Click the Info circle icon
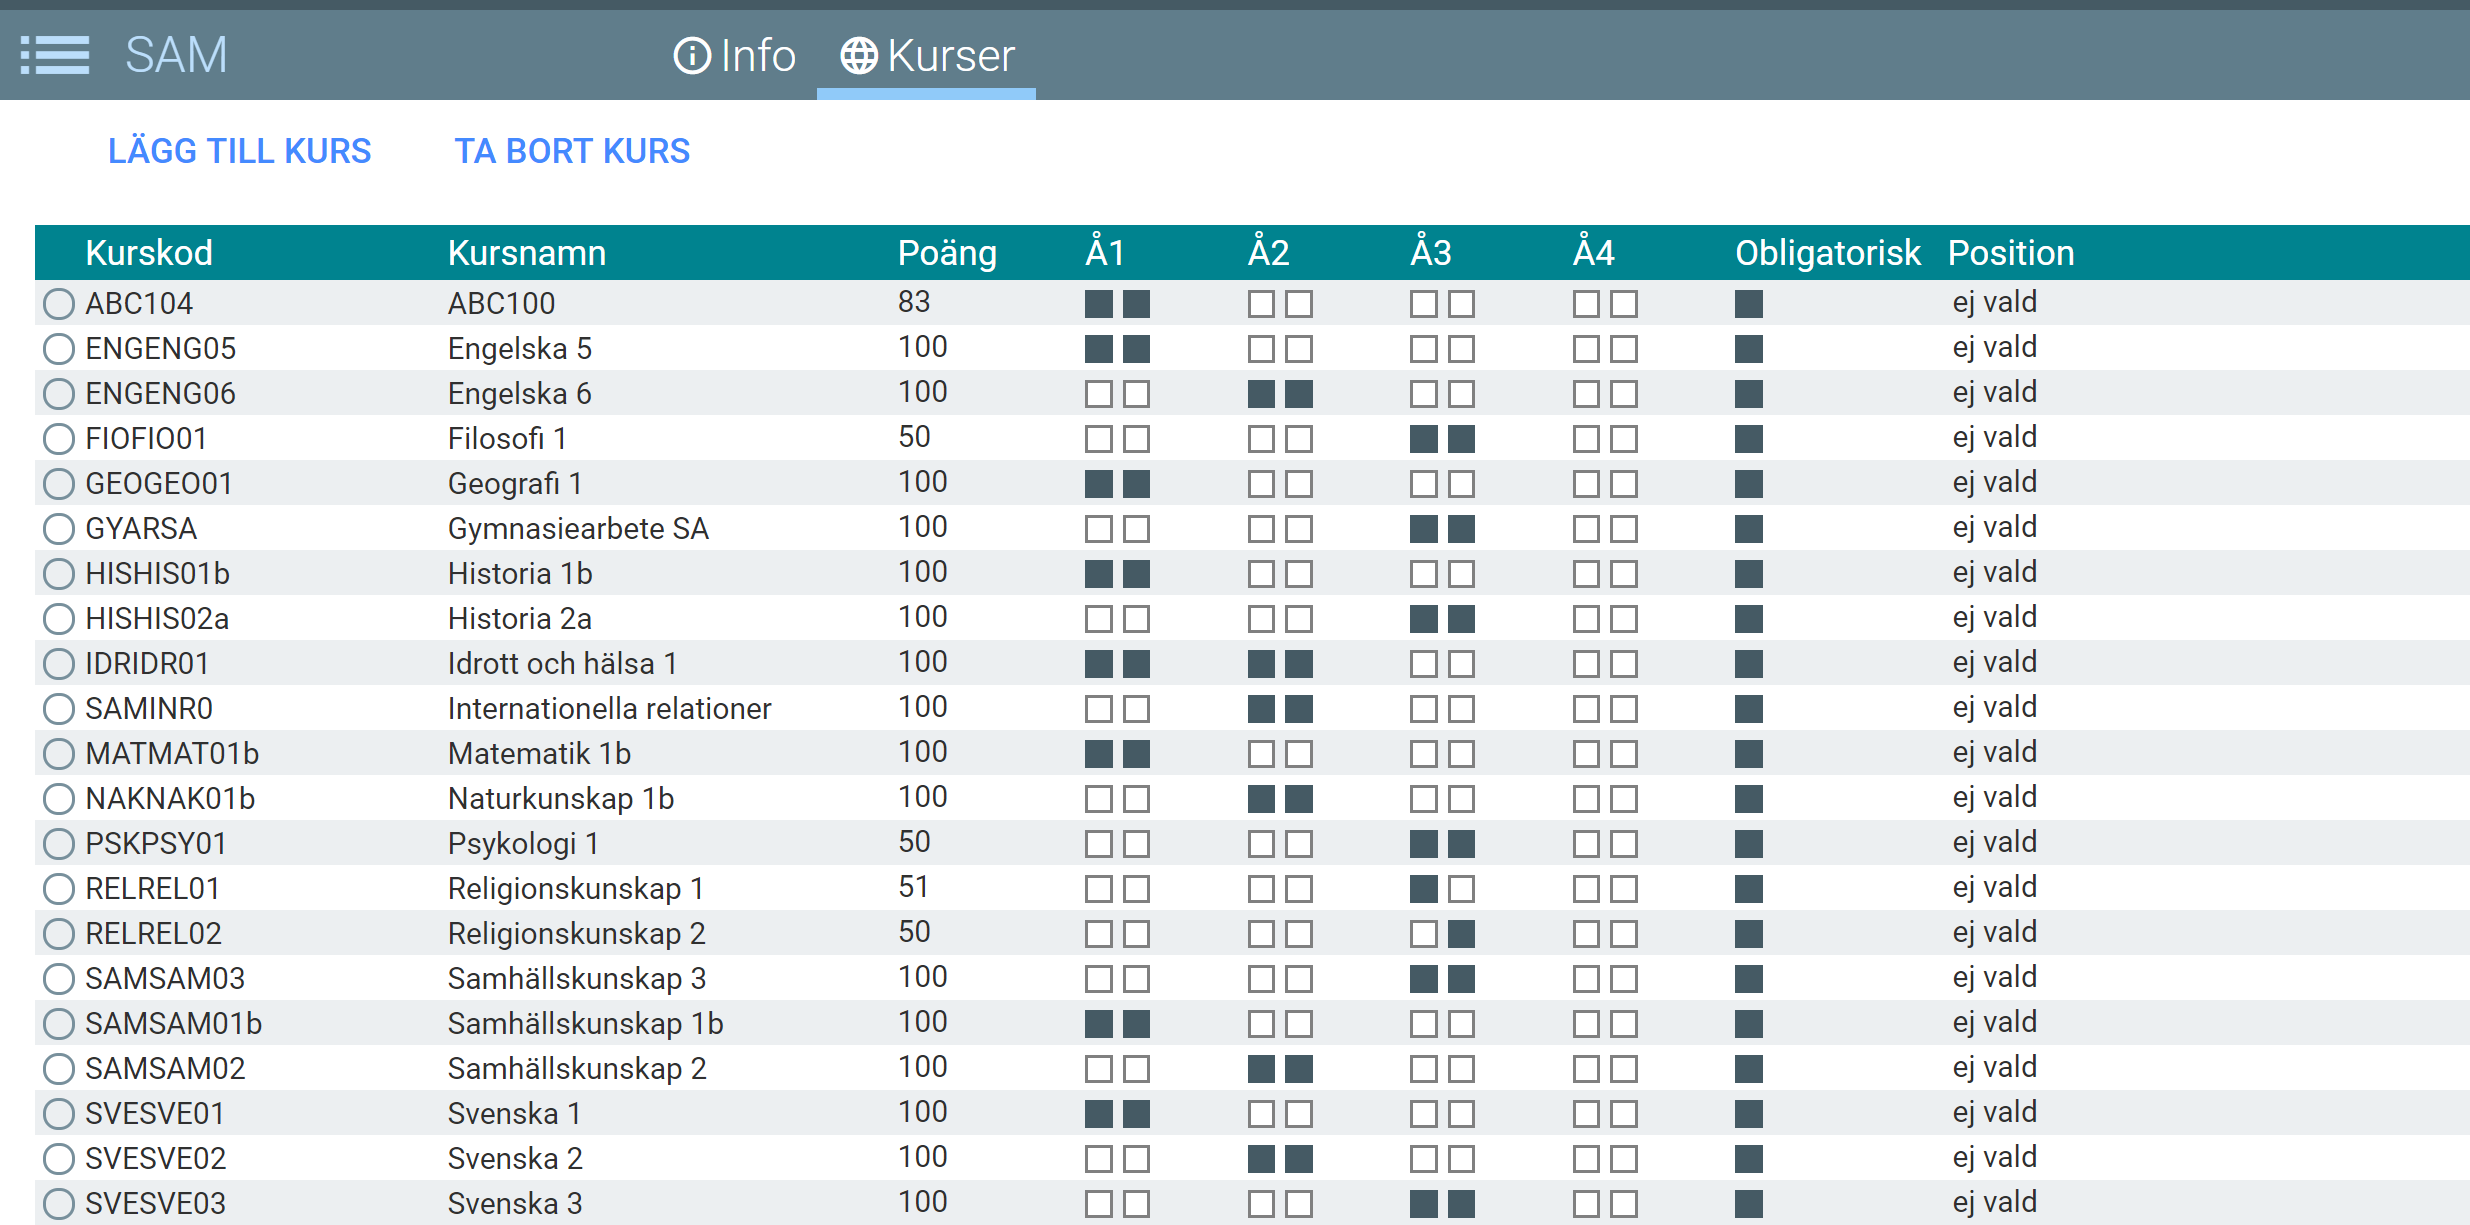 click(692, 56)
